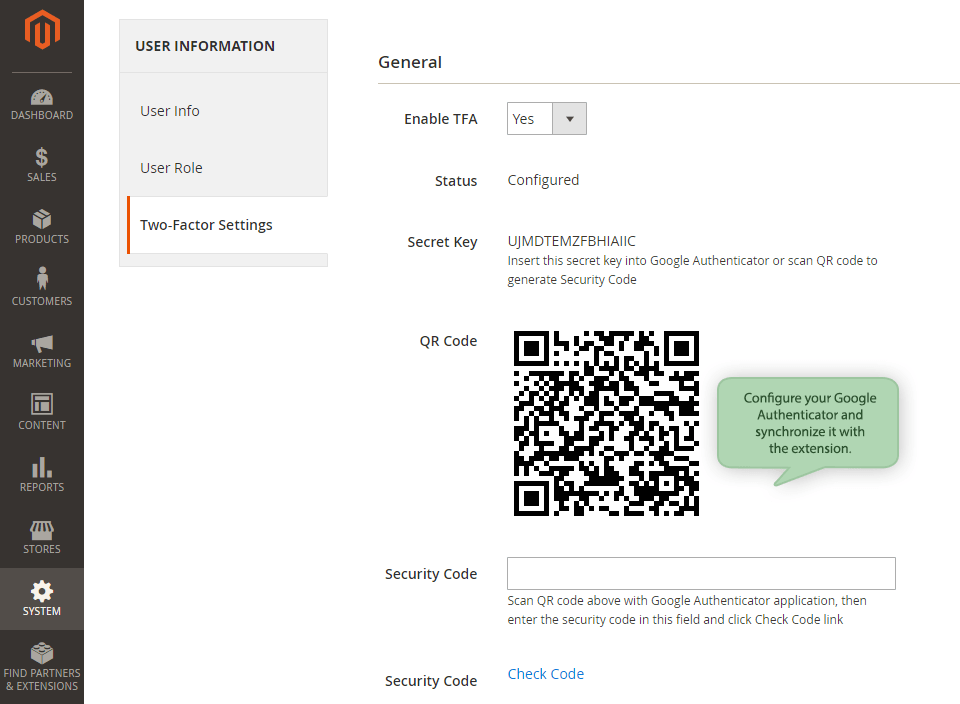Expand the Enable TFA dropdown arrow
Image resolution: width=960 pixels, height=704 pixels.
pos(569,119)
